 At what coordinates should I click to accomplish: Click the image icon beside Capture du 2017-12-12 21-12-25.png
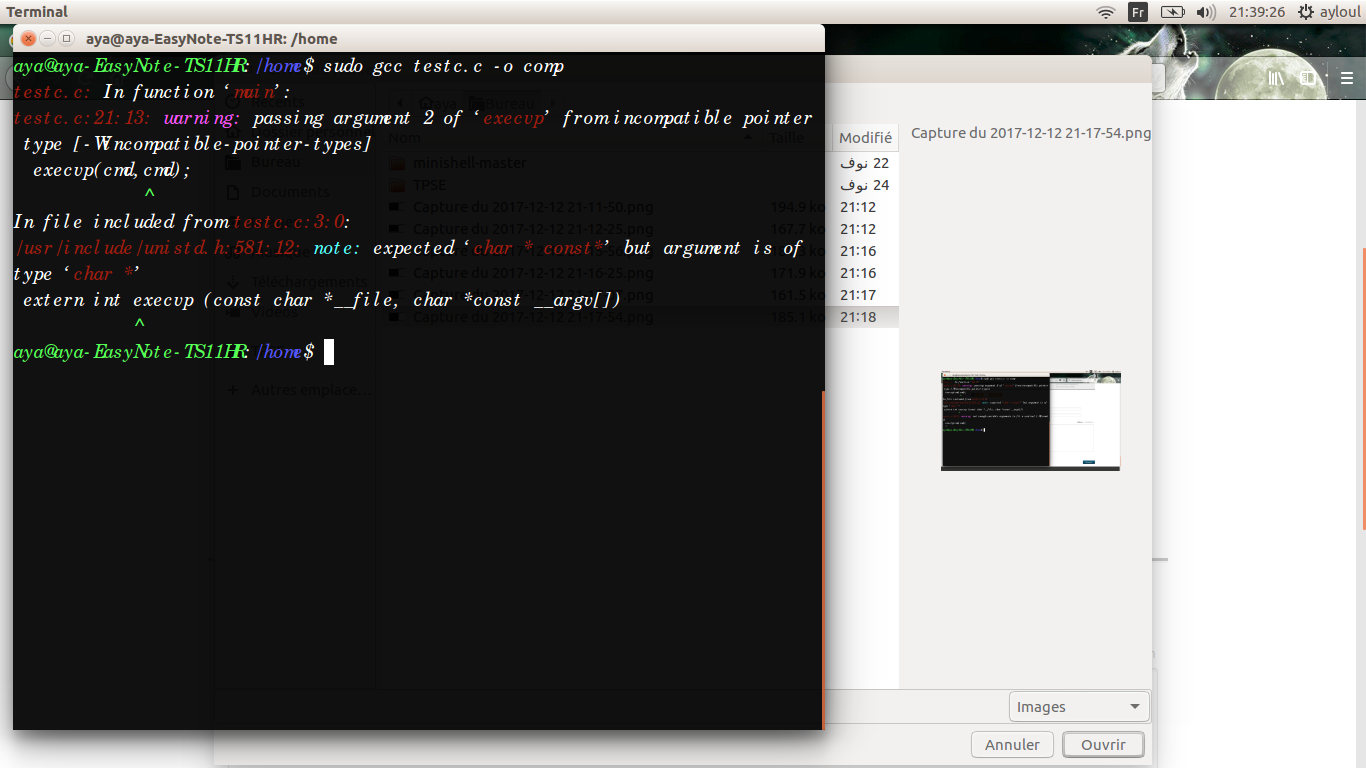point(397,228)
